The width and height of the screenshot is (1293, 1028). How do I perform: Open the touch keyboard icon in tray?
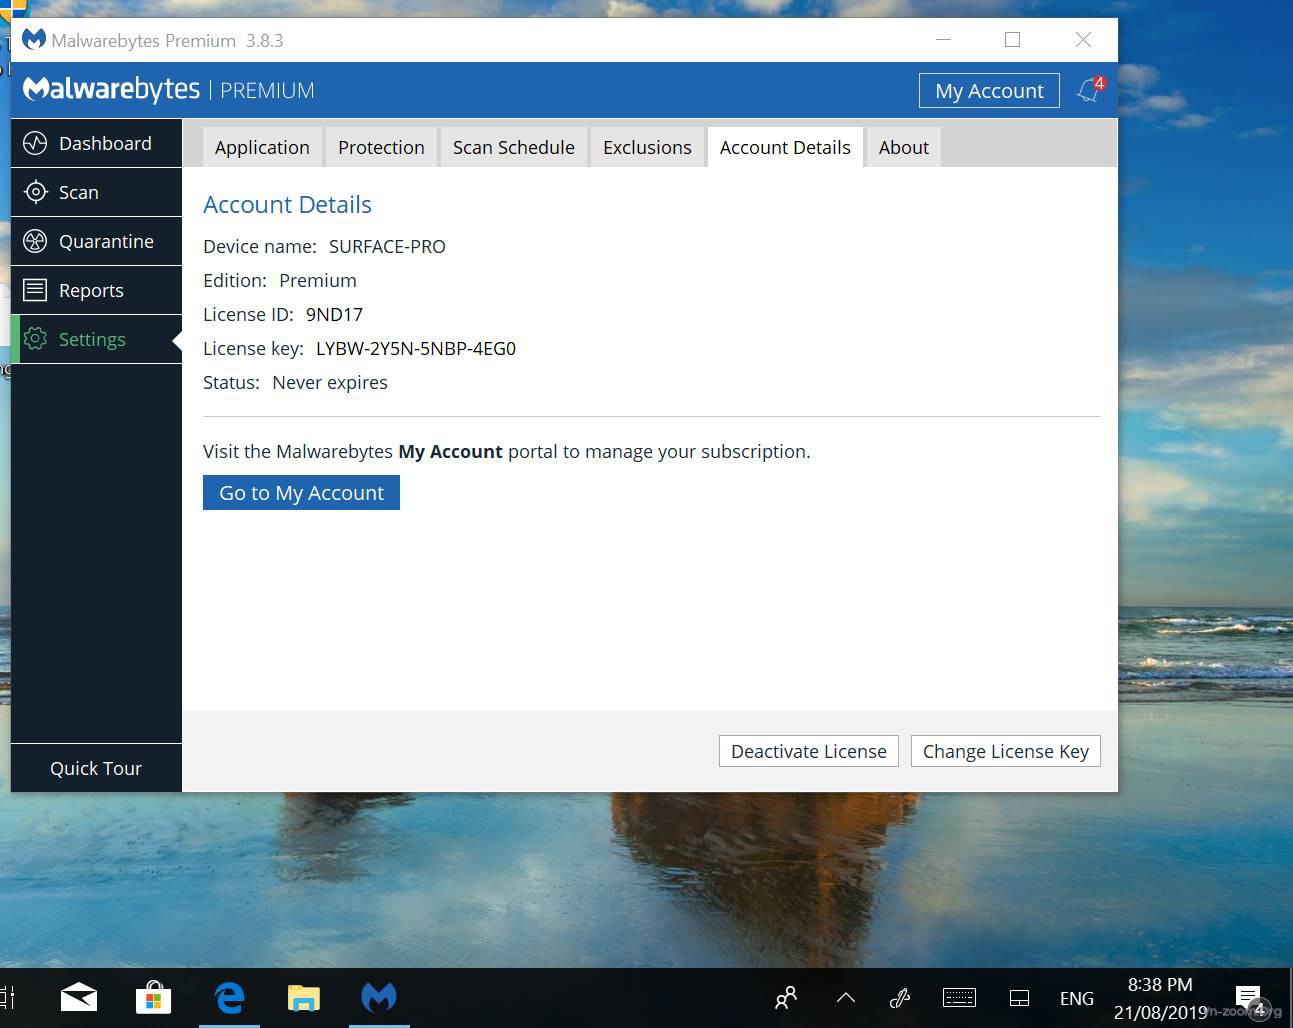tap(959, 998)
